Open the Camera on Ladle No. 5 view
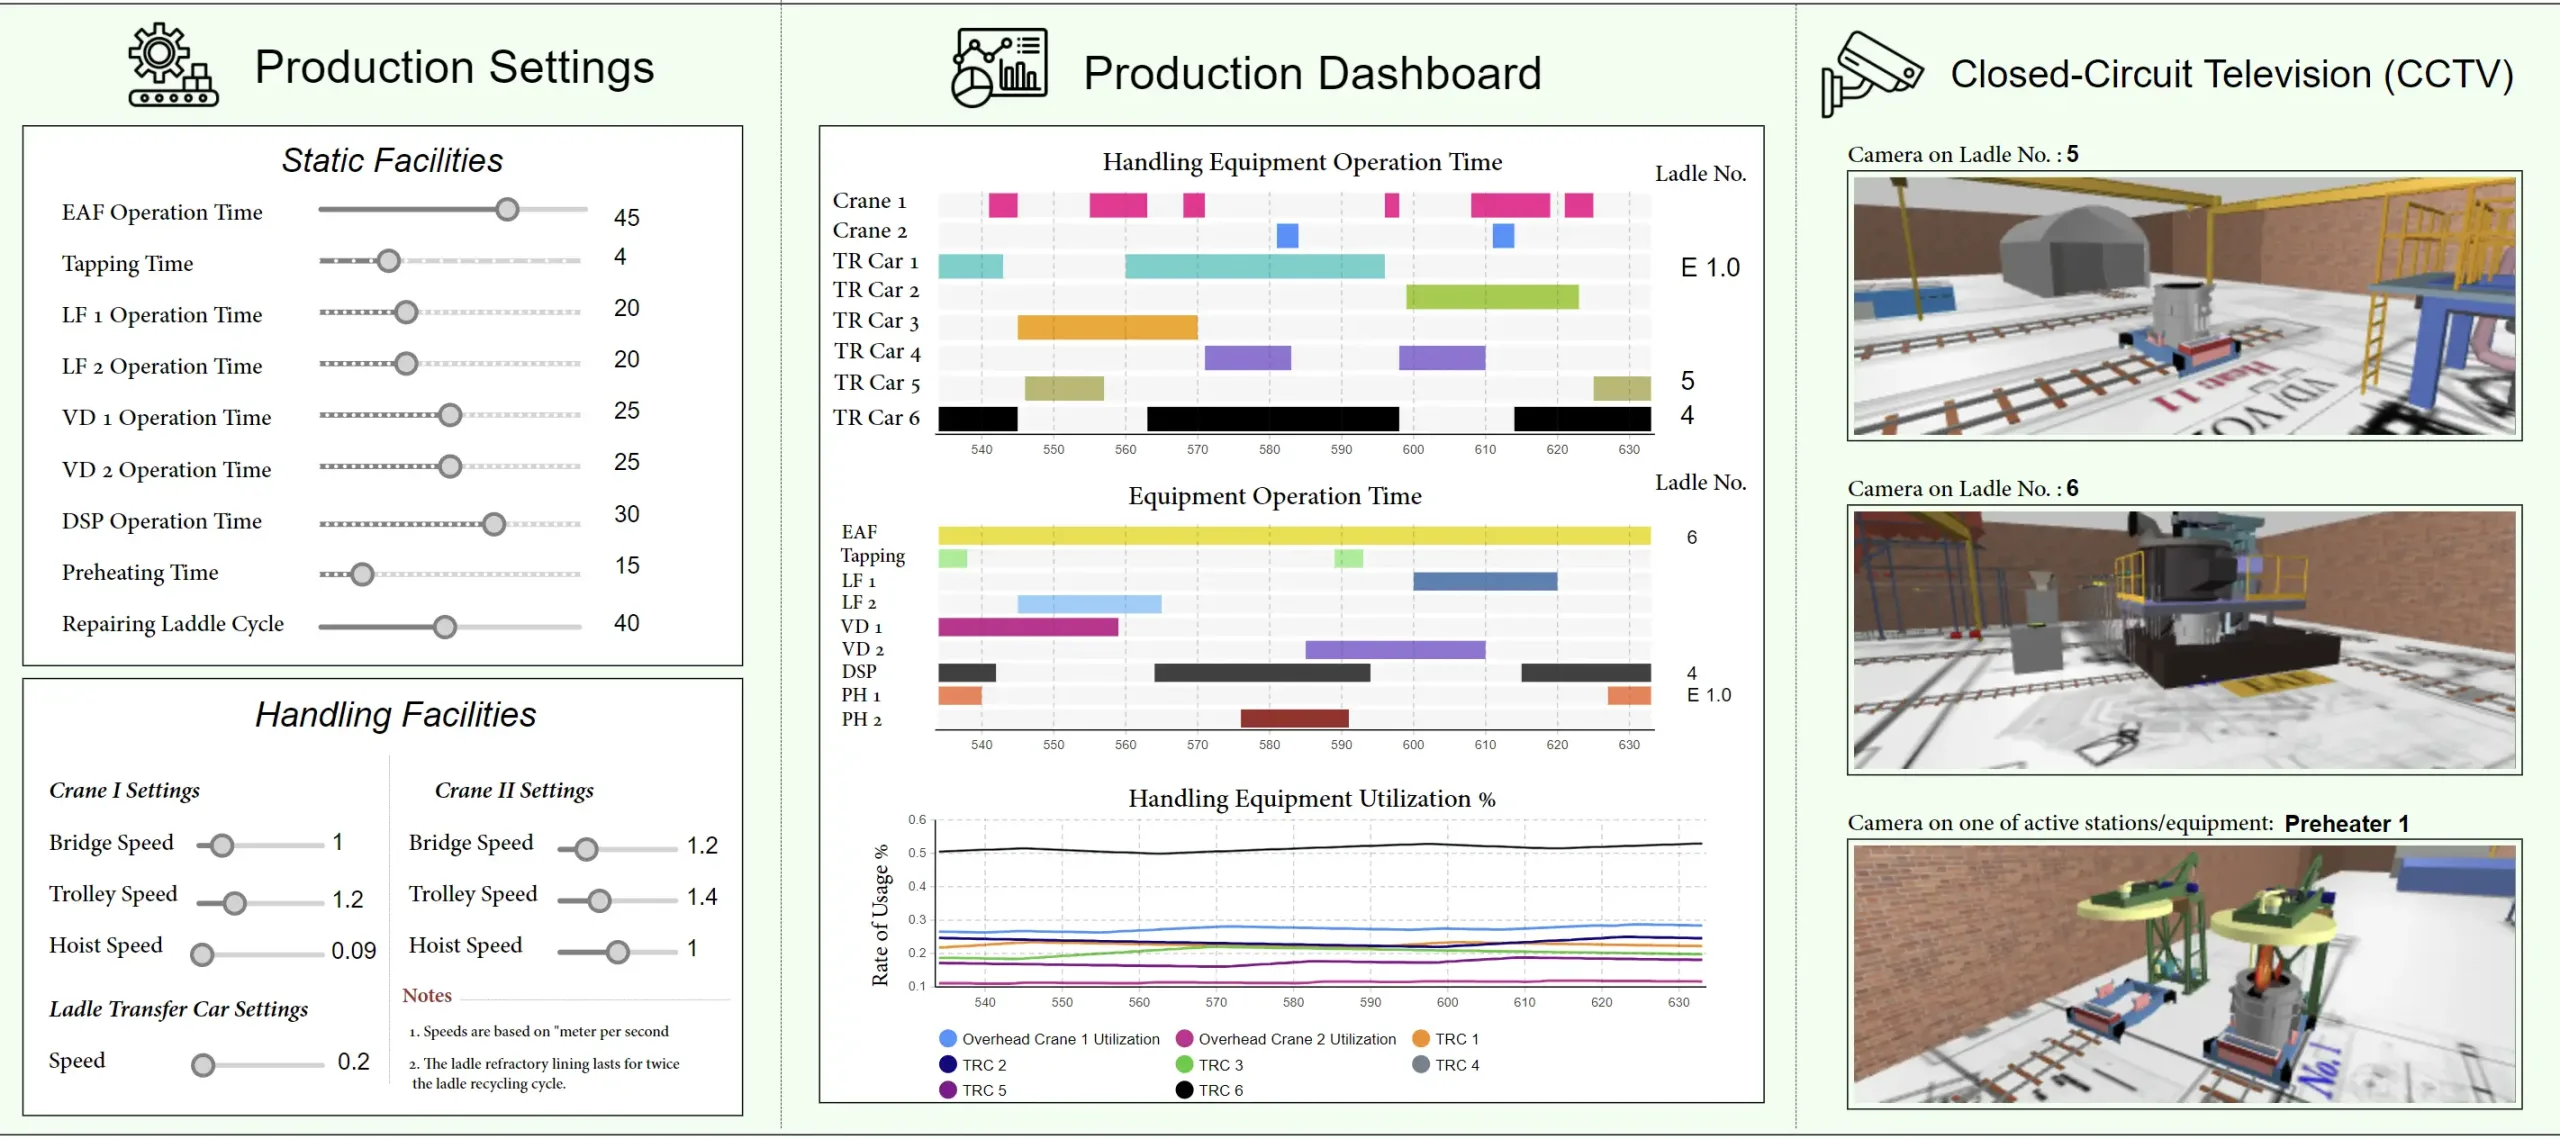 point(2184,306)
